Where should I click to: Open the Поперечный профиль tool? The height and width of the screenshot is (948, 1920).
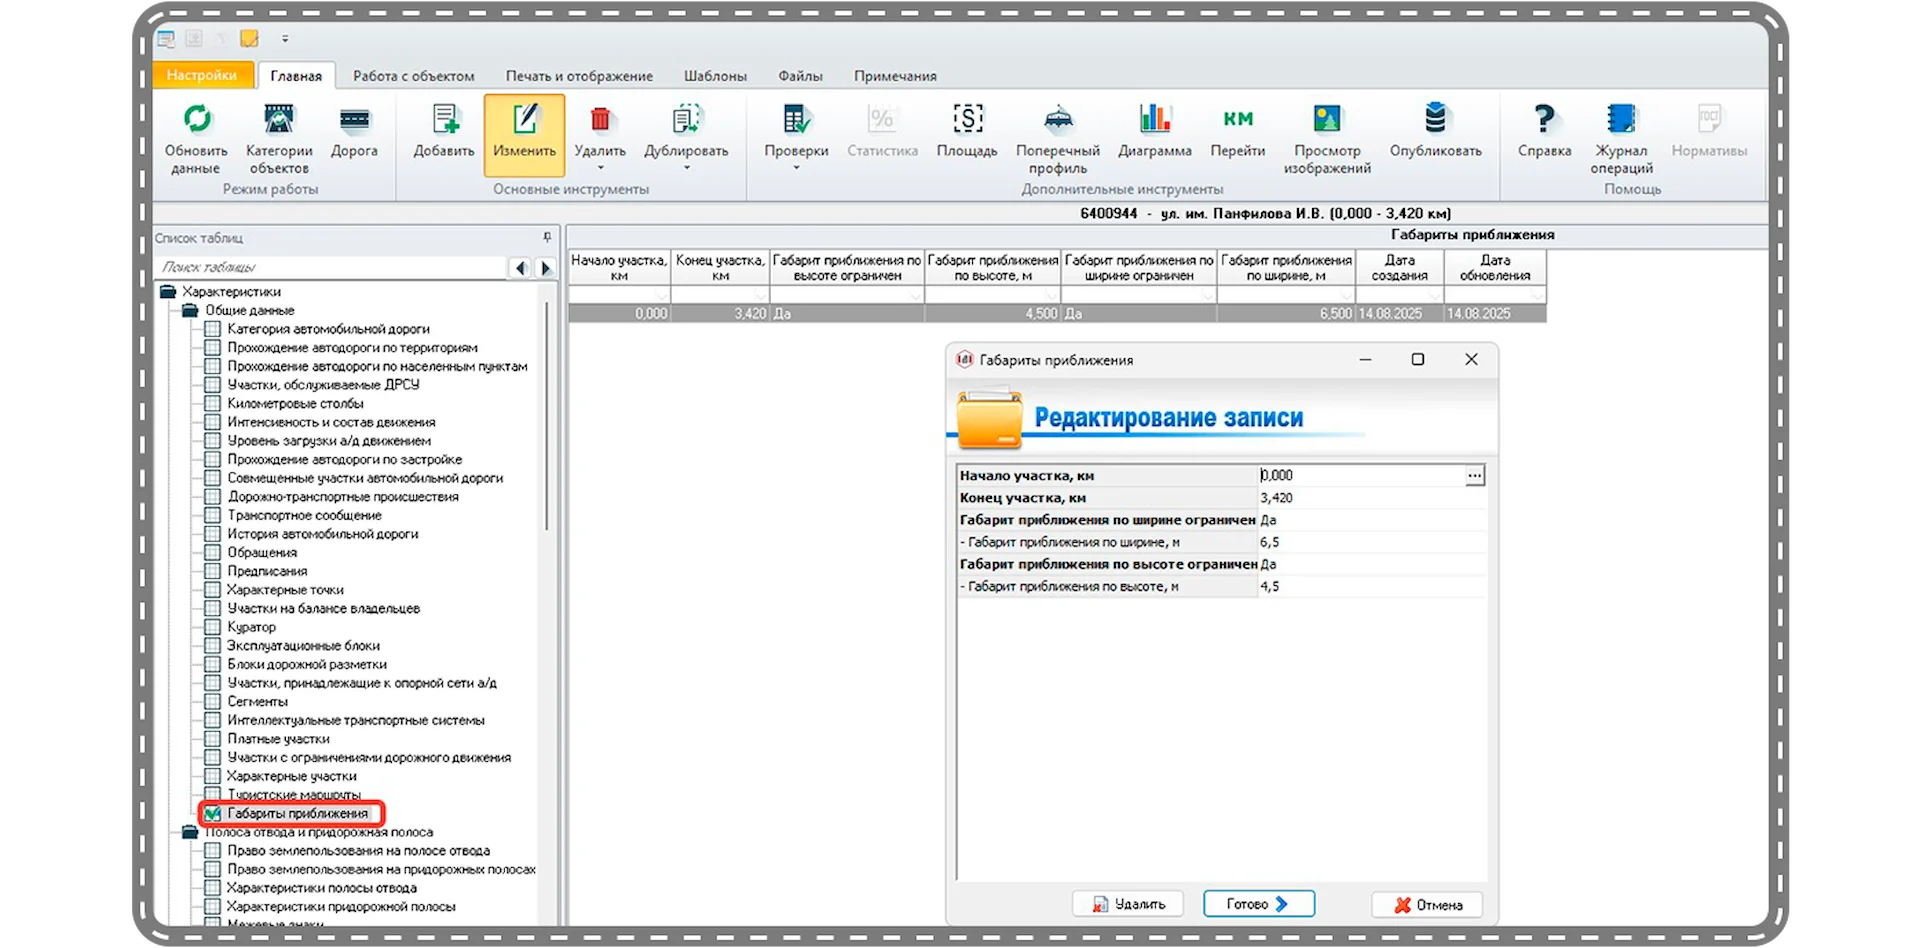pos(1057,120)
